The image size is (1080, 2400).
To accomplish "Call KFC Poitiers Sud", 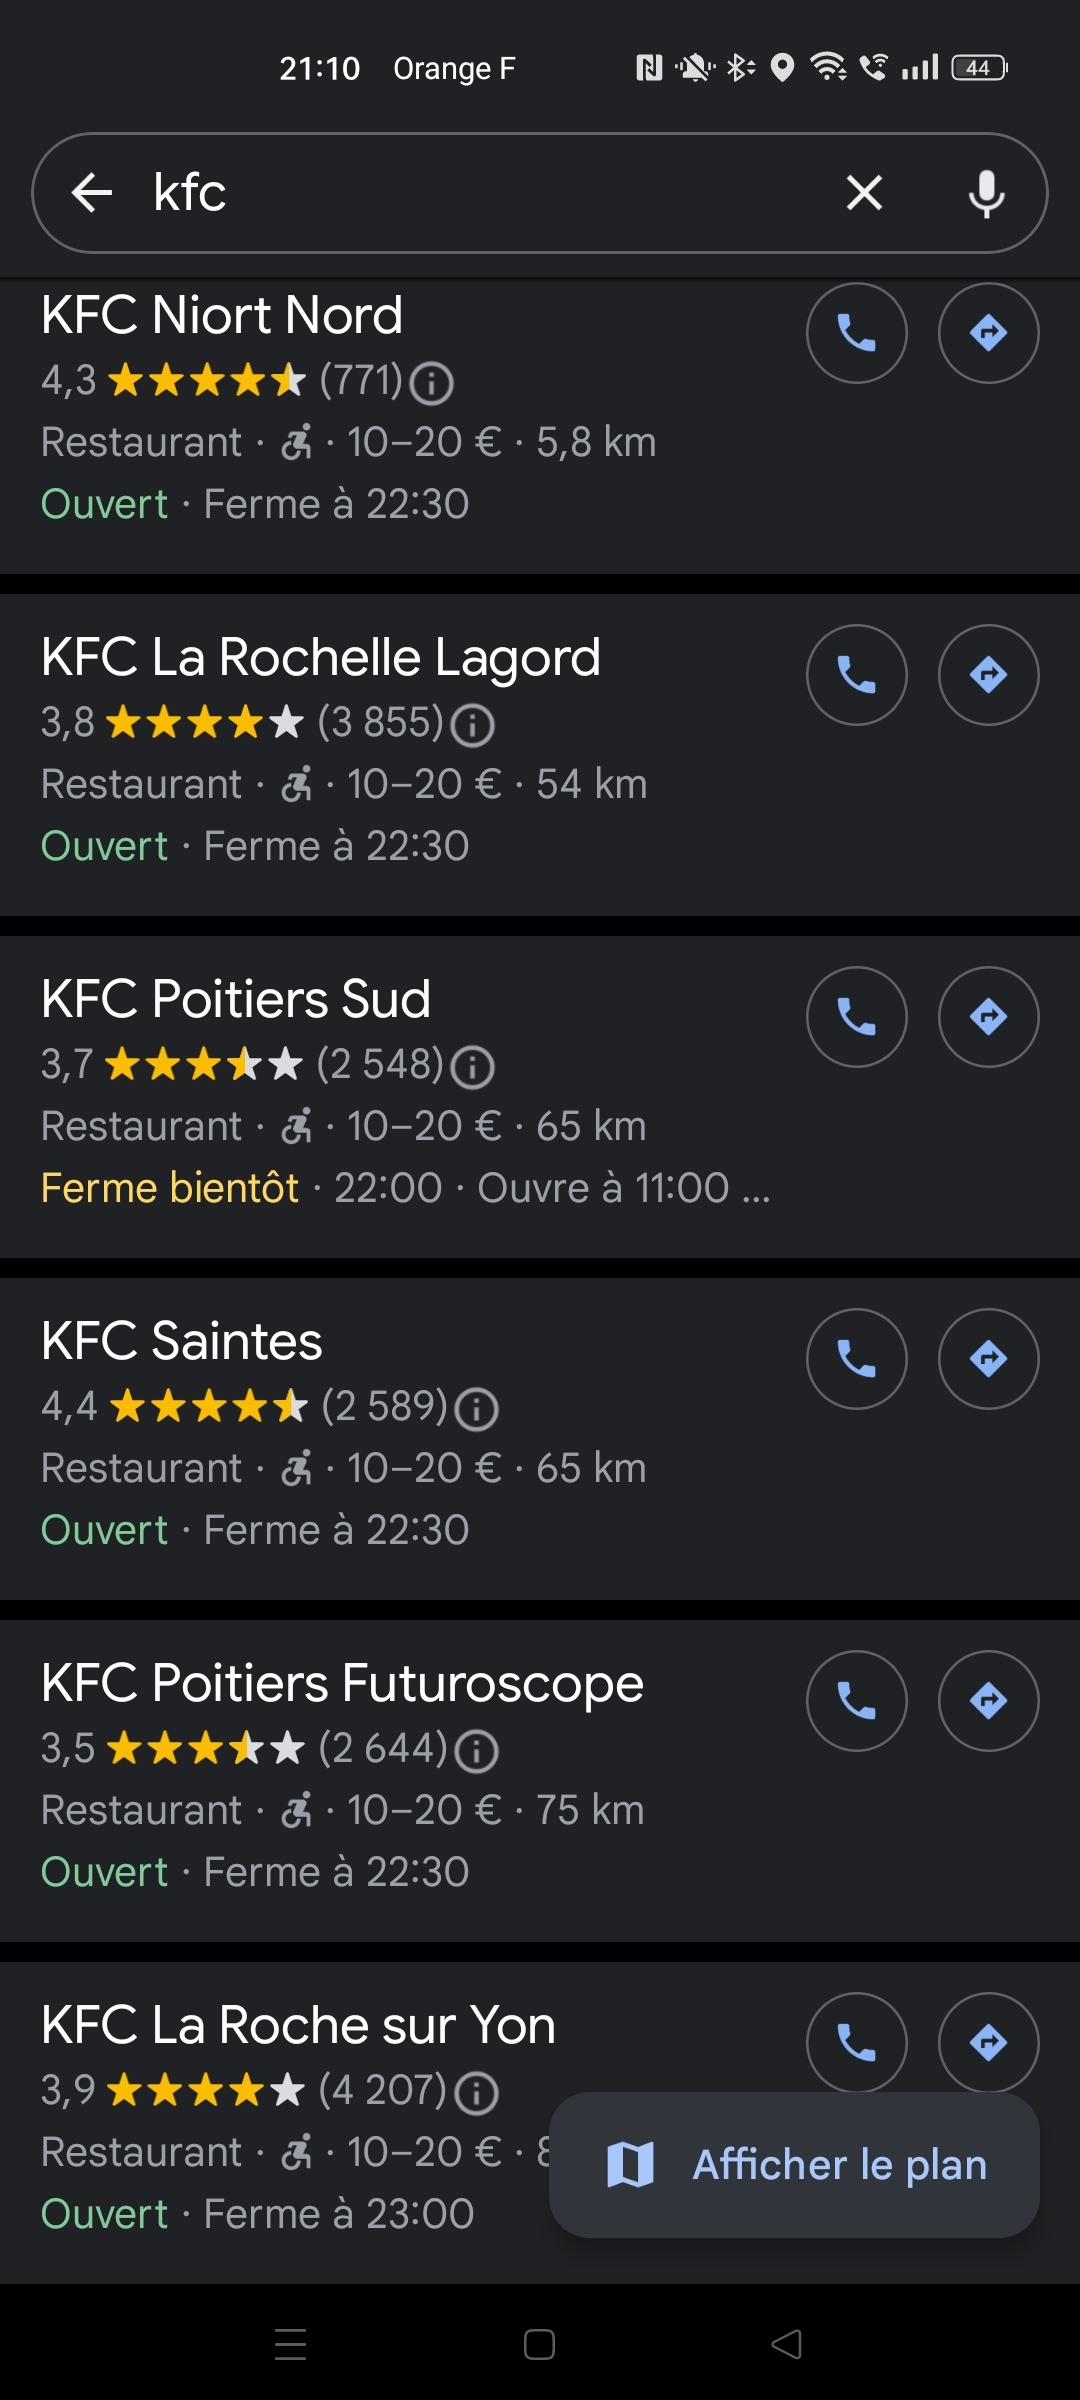I will pos(856,1017).
